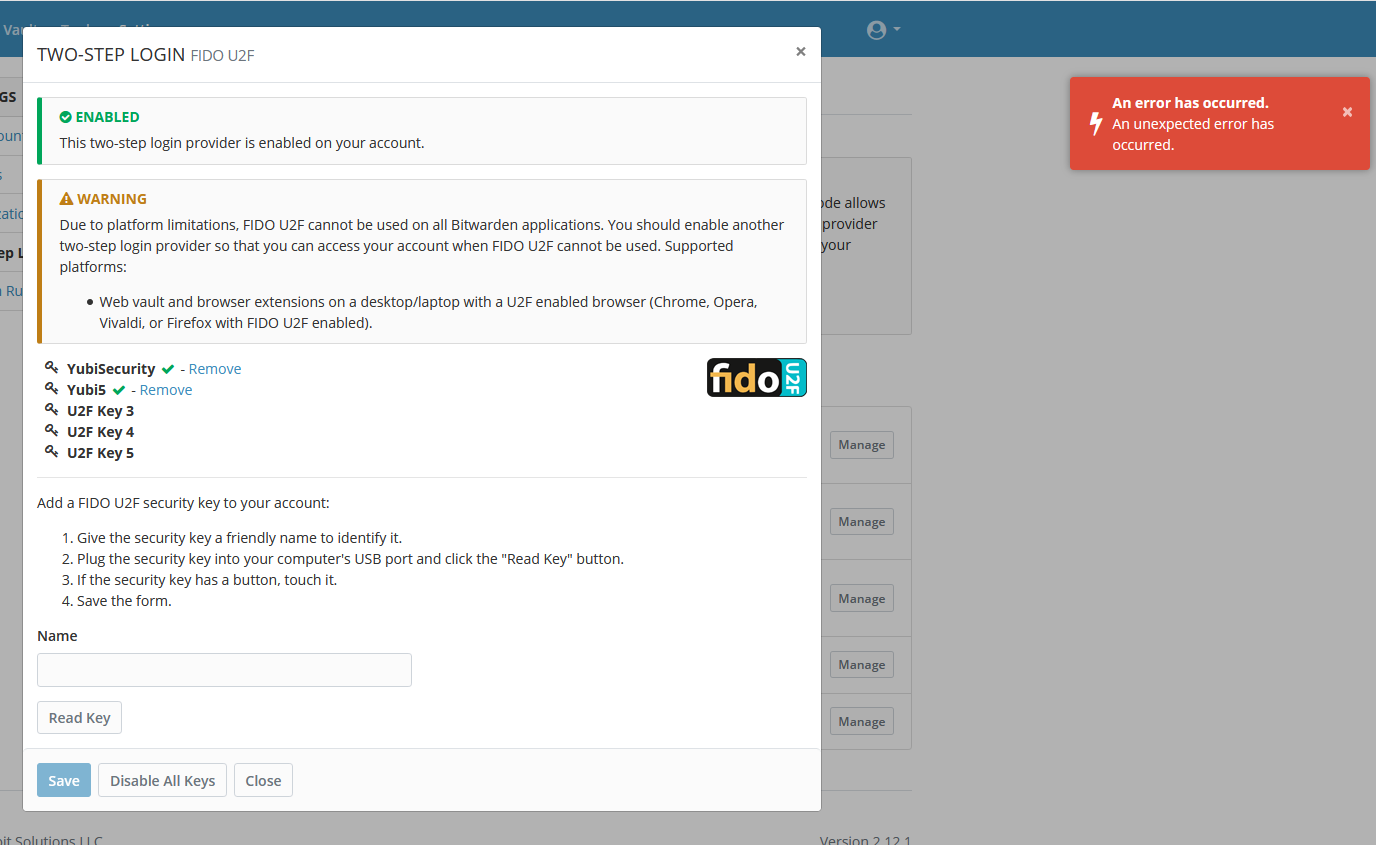Open the user account menu in header
The image size is (1376, 845).
tap(883, 30)
